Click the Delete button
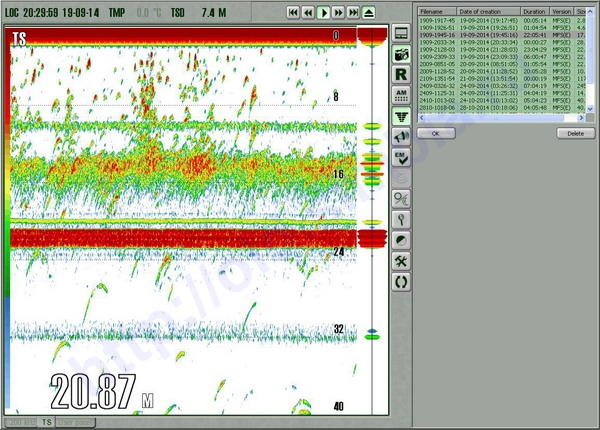Viewport: 600px width, 430px height. [576, 133]
